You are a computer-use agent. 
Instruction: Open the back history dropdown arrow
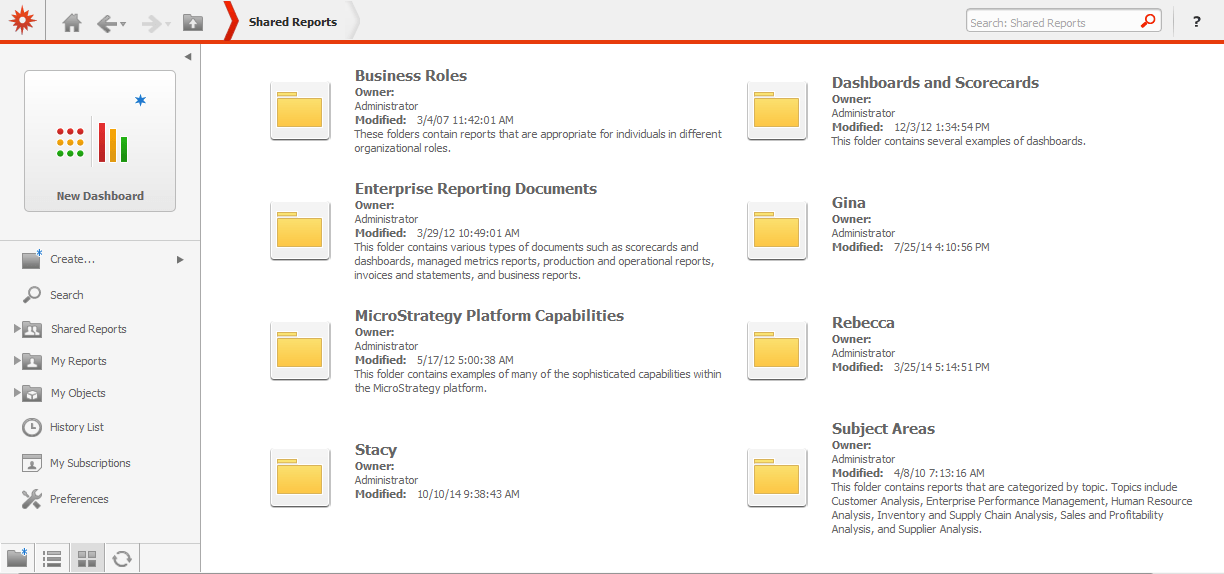[123, 24]
